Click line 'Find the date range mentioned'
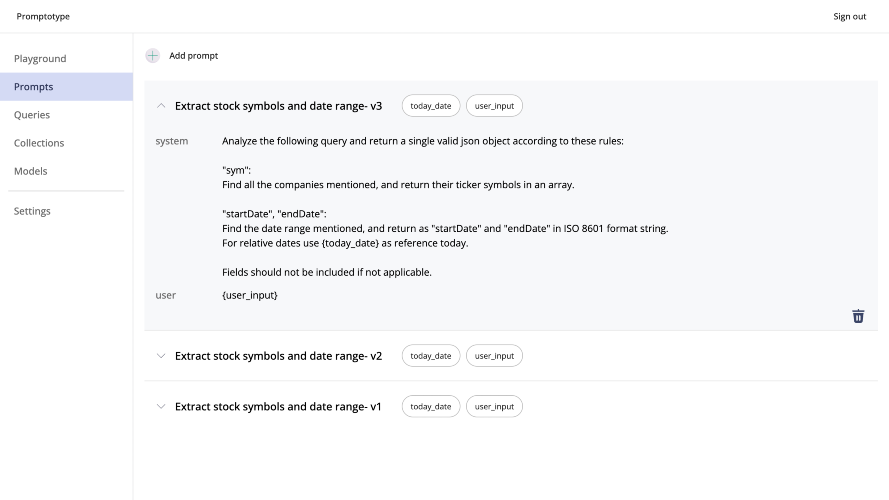This screenshot has width=889, height=500. pos(445,228)
